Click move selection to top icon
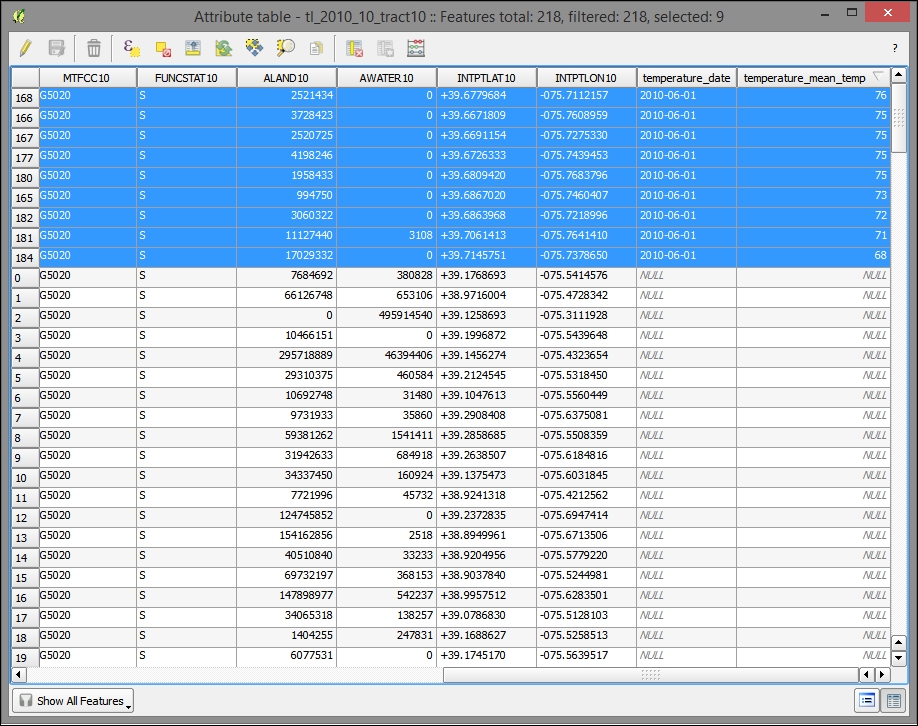The height and width of the screenshot is (726, 918). (x=193, y=47)
